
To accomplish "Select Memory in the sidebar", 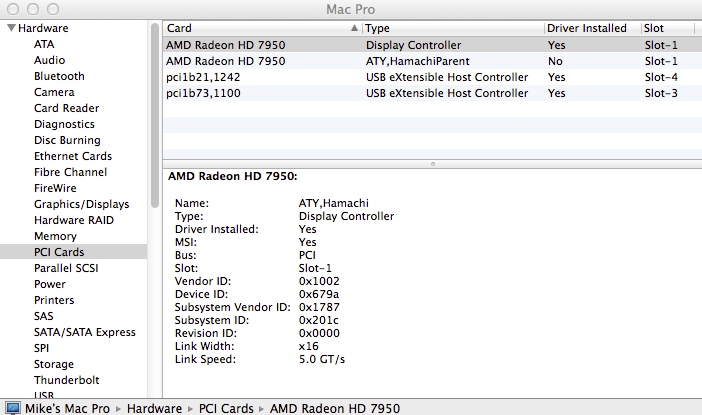I will pyautogui.click(x=56, y=236).
